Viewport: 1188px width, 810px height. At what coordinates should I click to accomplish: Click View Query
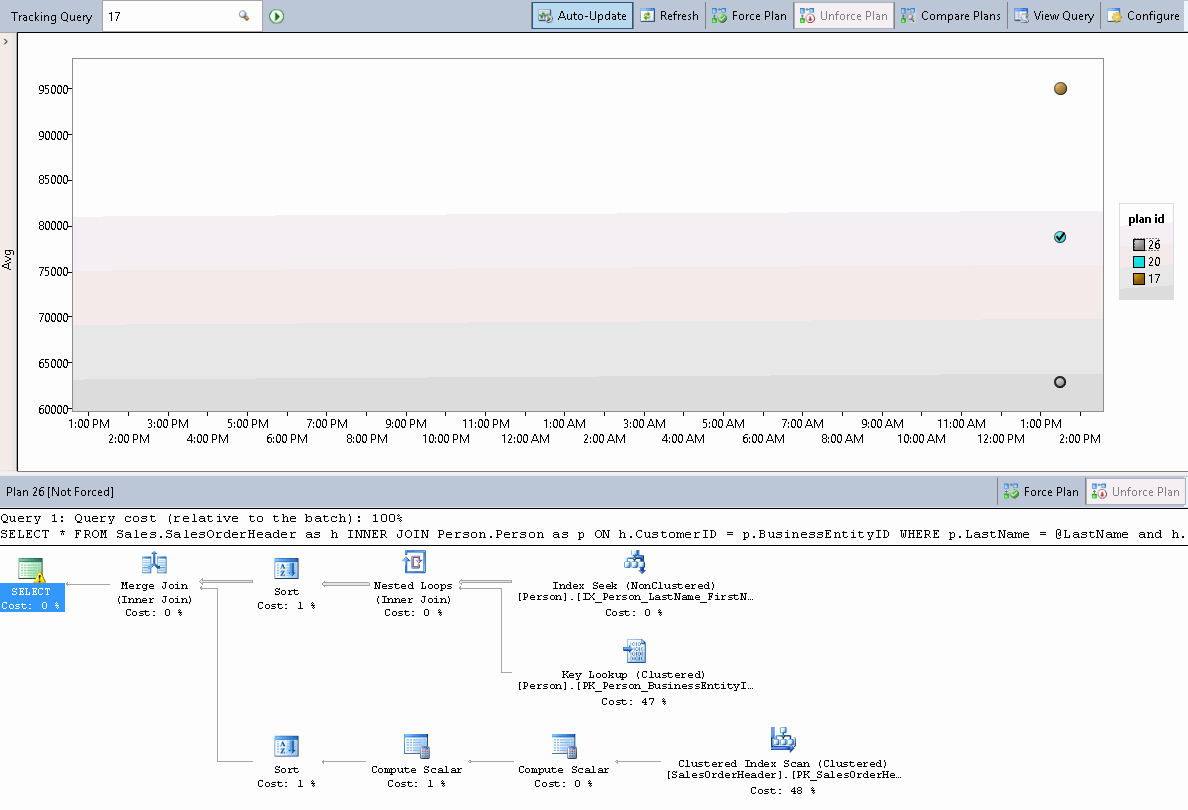click(x=1053, y=15)
